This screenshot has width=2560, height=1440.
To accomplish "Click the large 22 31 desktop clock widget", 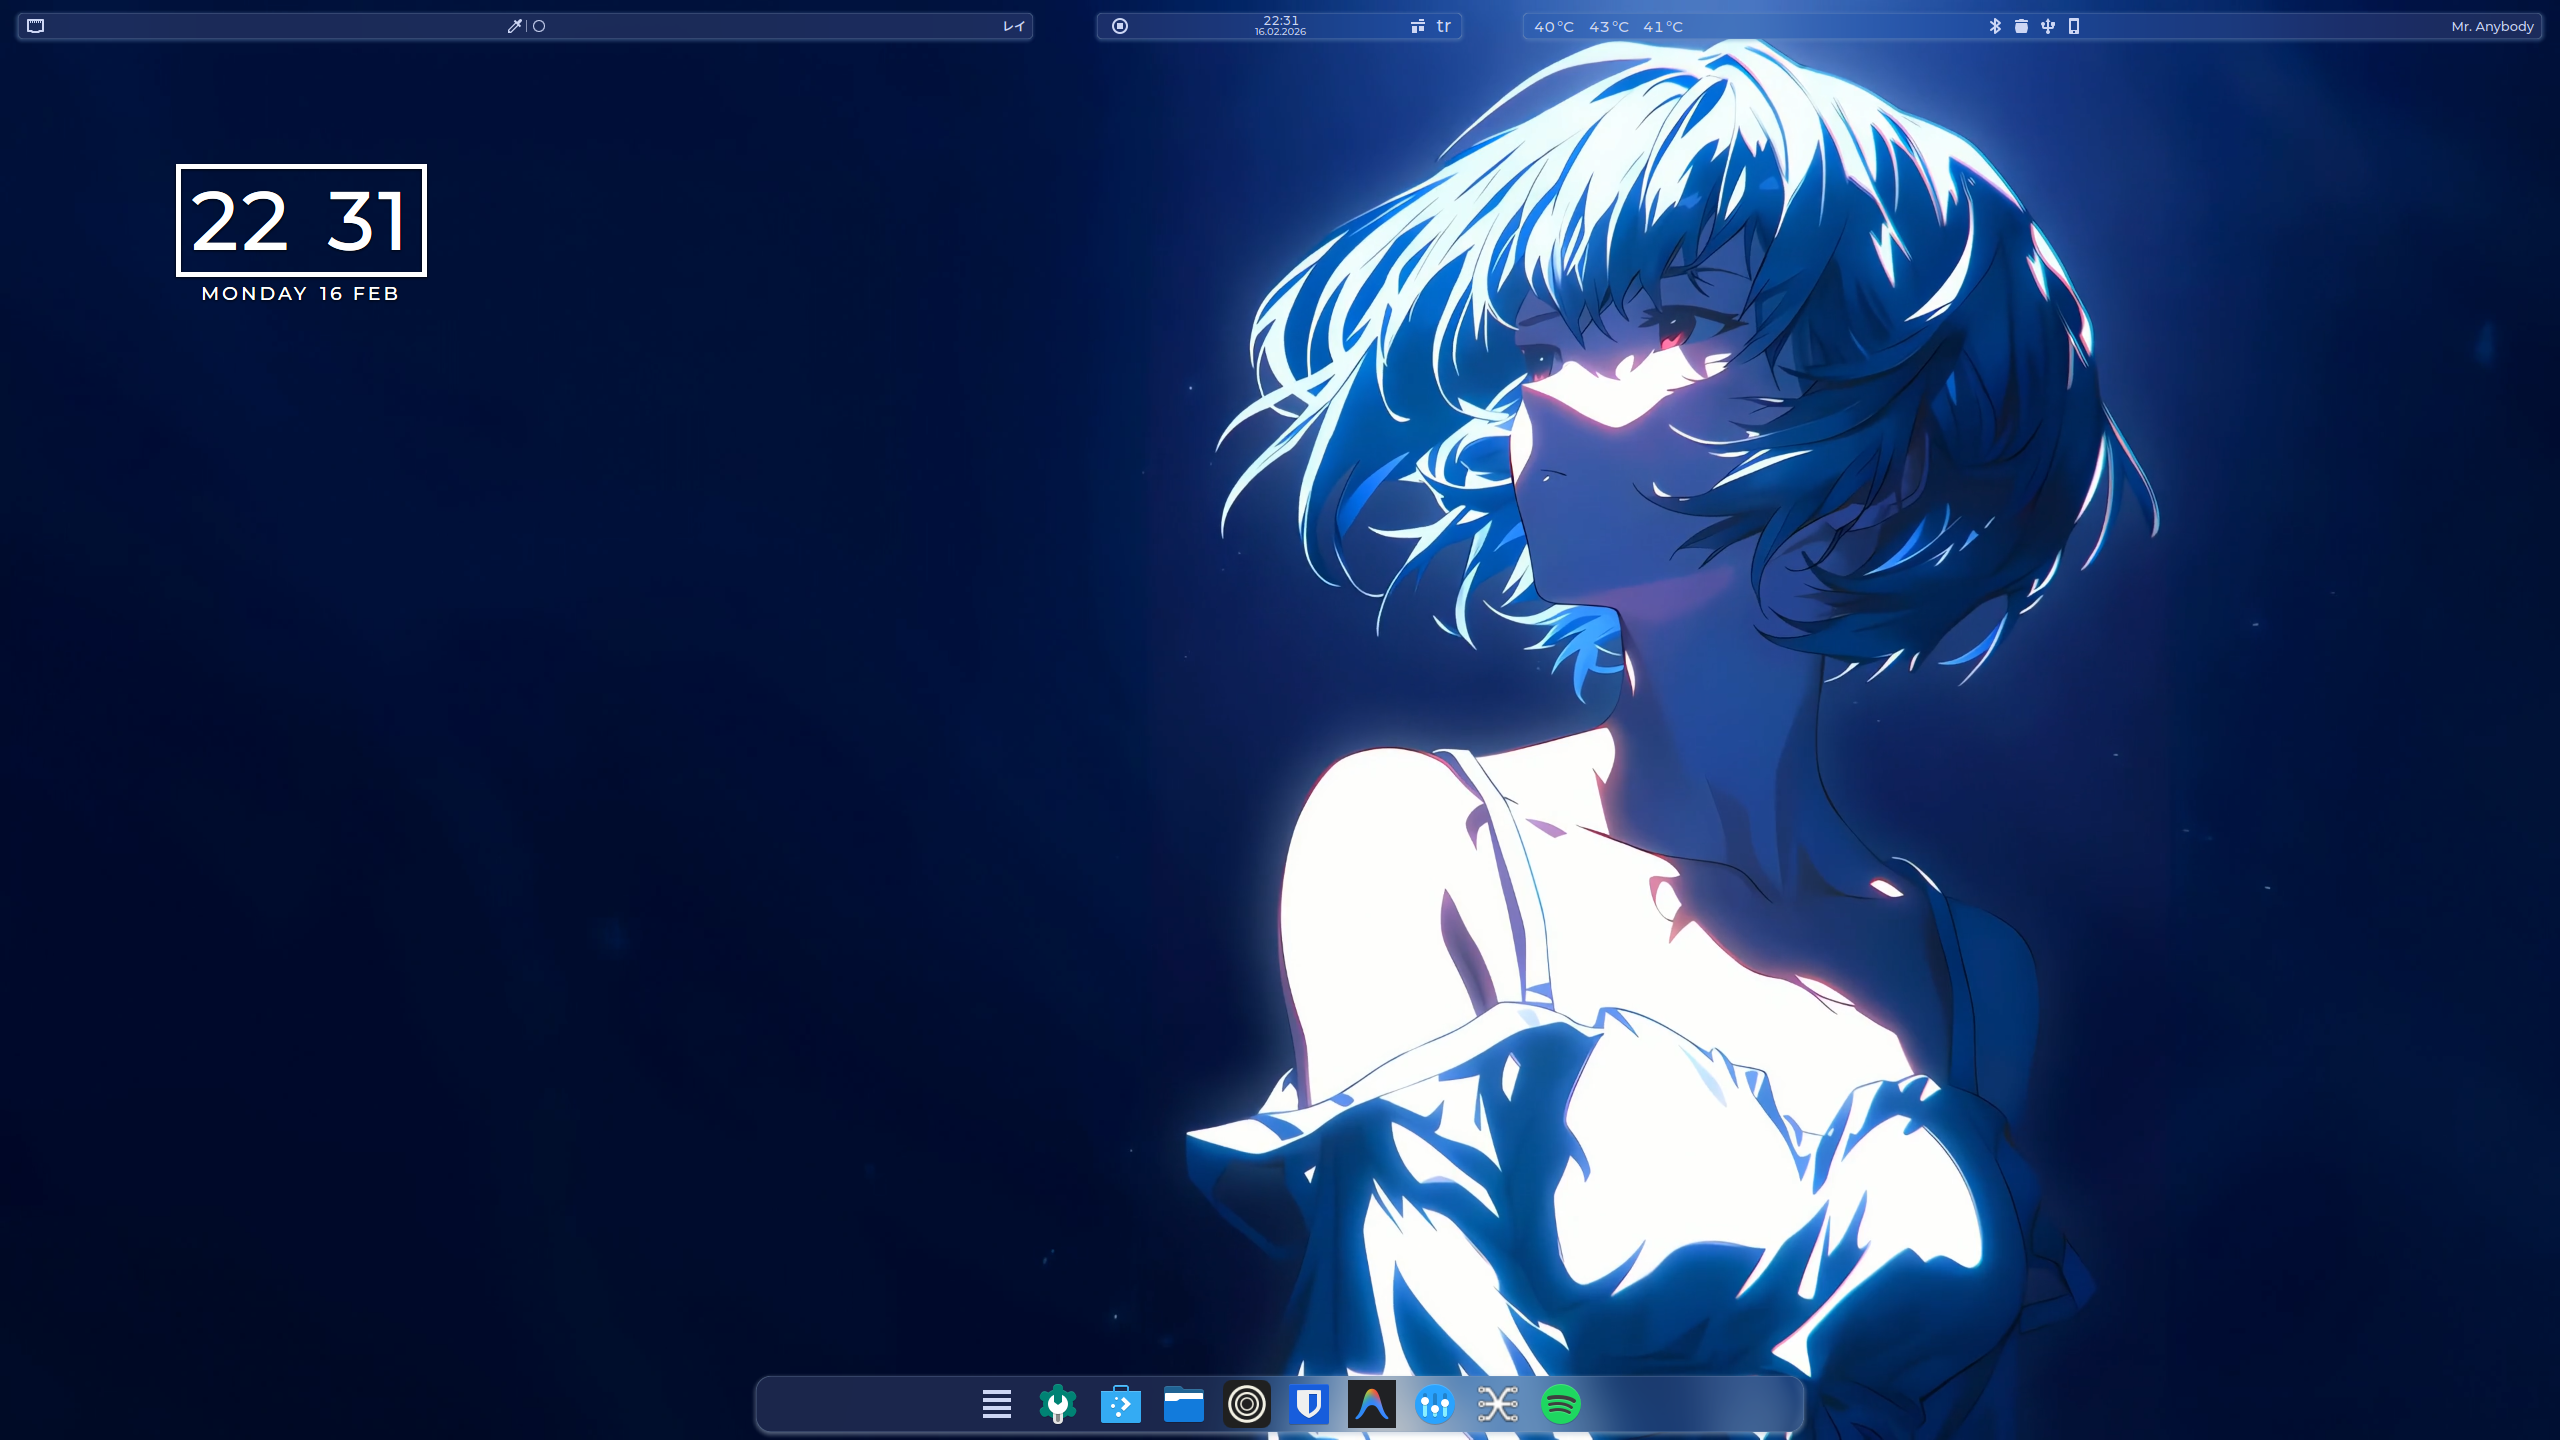I will pyautogui.click(x=301, y=220).
